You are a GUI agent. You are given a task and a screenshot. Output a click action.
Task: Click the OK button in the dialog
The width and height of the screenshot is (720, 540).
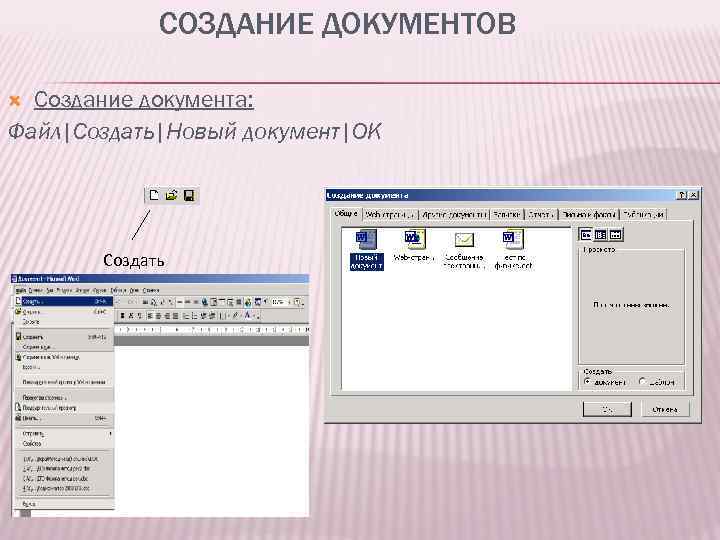pyautogui.click(x=607, y=409)
